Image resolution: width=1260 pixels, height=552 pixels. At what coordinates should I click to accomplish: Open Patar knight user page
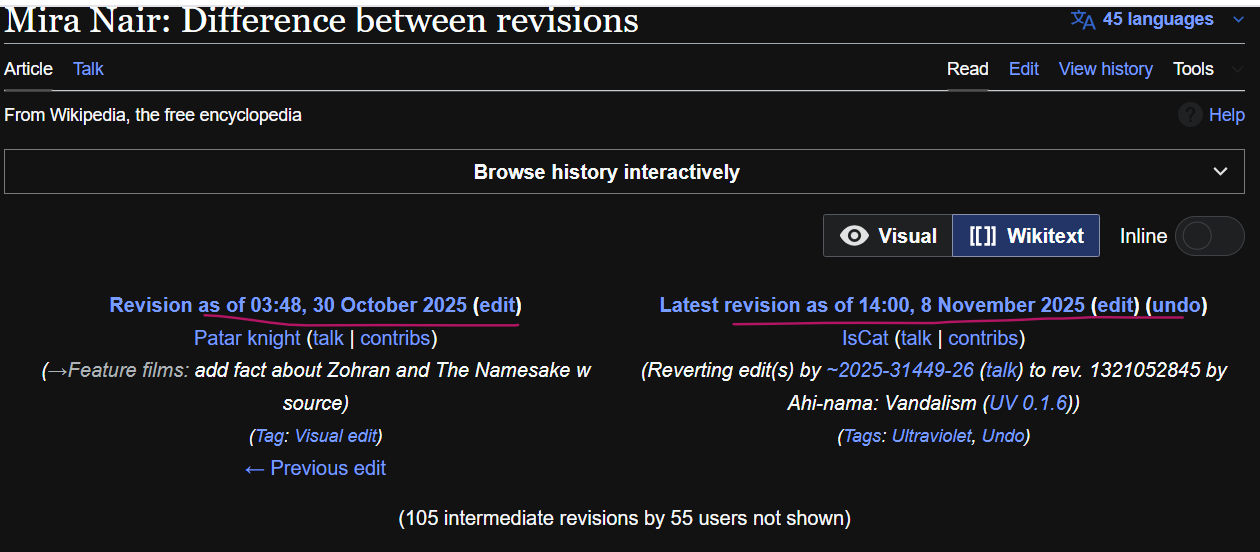coord(247,338)
